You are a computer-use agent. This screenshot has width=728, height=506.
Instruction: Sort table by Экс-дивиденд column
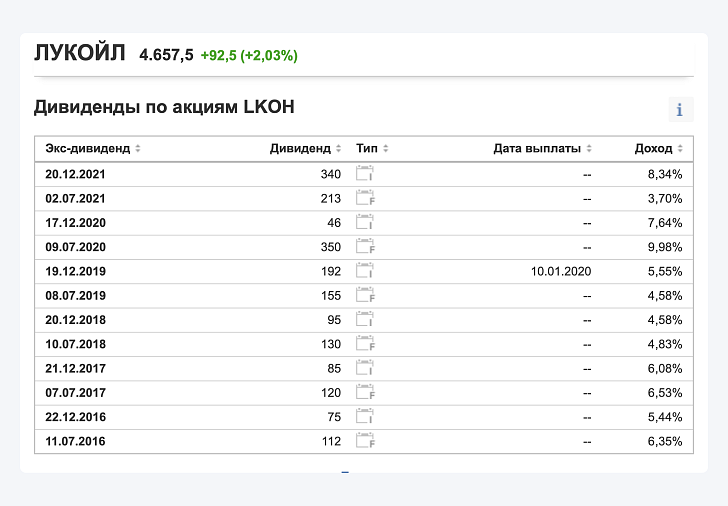(137, 149)
